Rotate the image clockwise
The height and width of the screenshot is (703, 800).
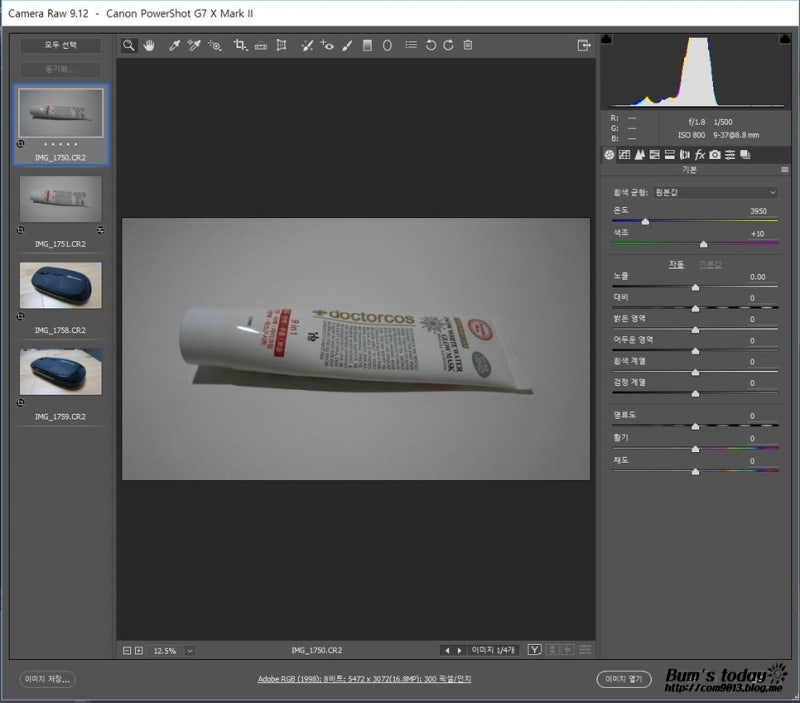click(448, 45)
